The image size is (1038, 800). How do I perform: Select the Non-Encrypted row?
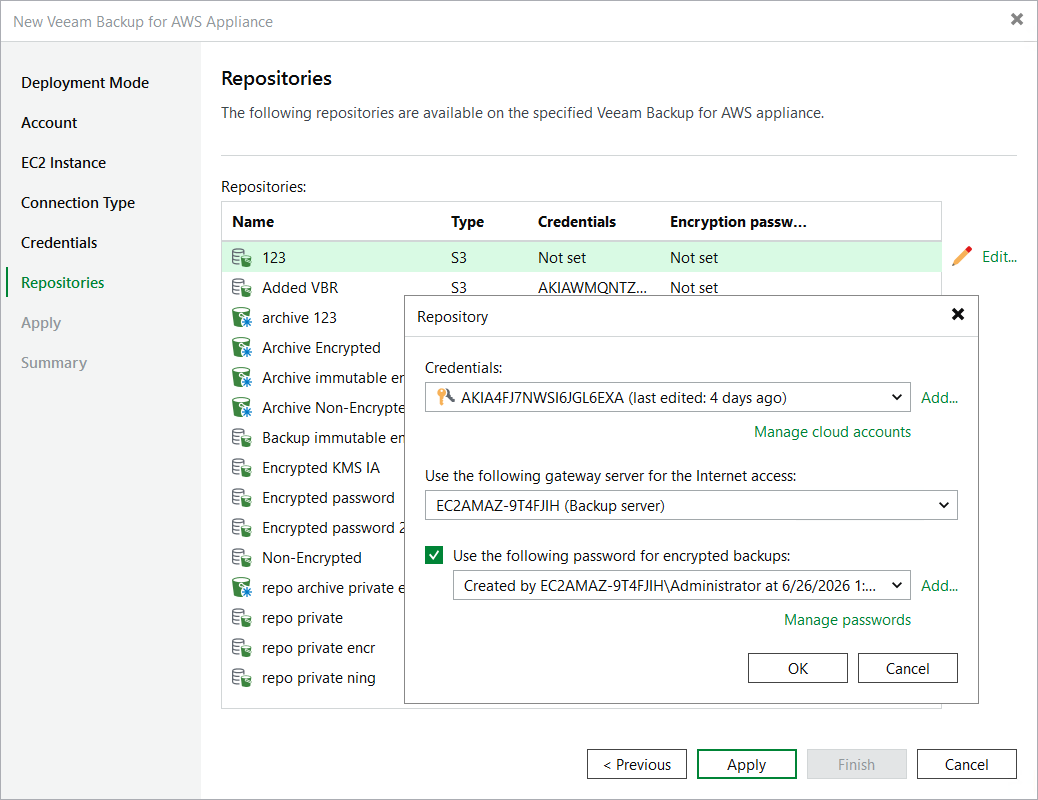(313, 558)
